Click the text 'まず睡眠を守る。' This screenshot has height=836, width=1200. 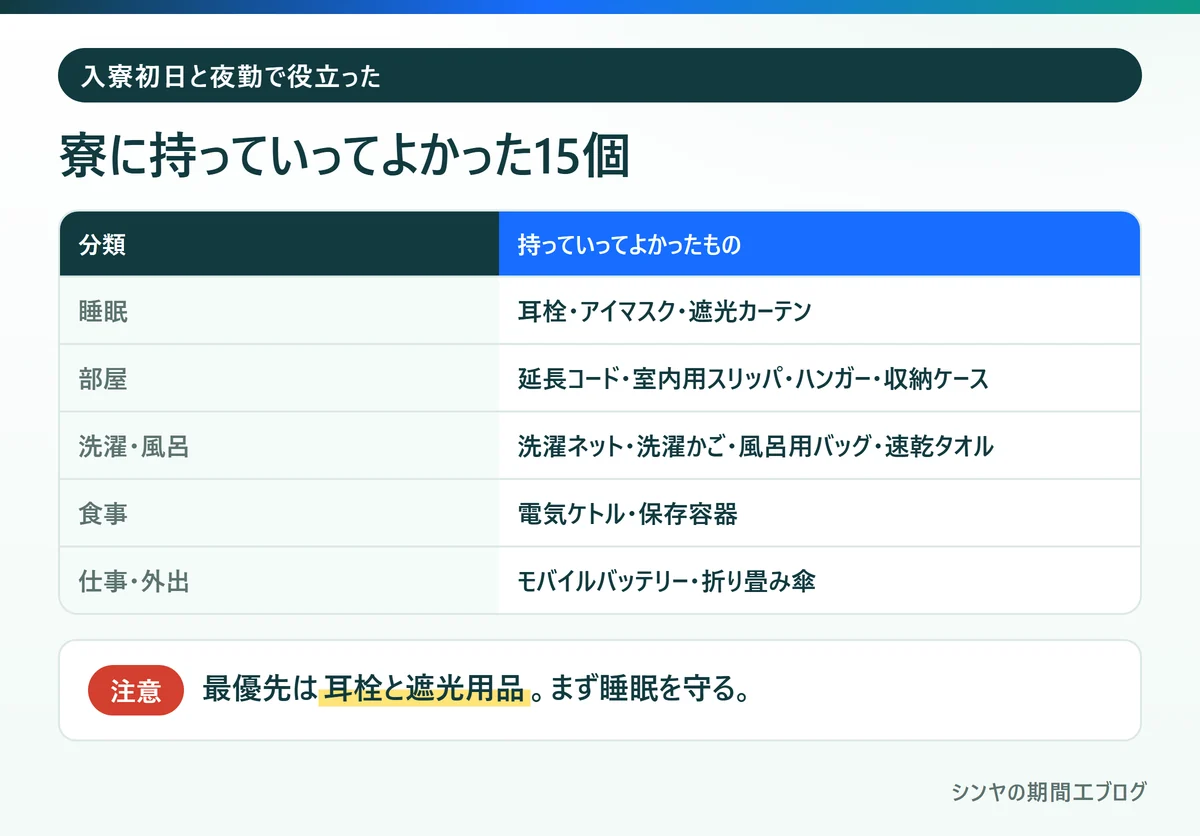pyautogui.click(x=650, y=690)
